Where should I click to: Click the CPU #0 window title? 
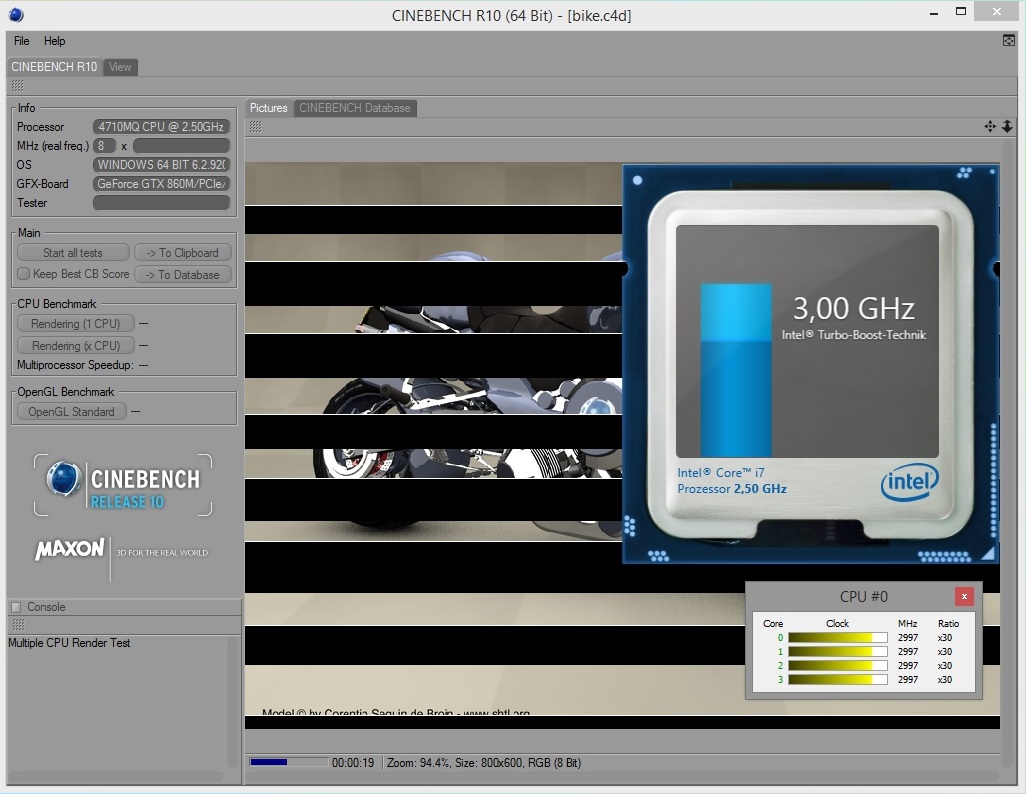pyautogui.click(x=864, y=596)
